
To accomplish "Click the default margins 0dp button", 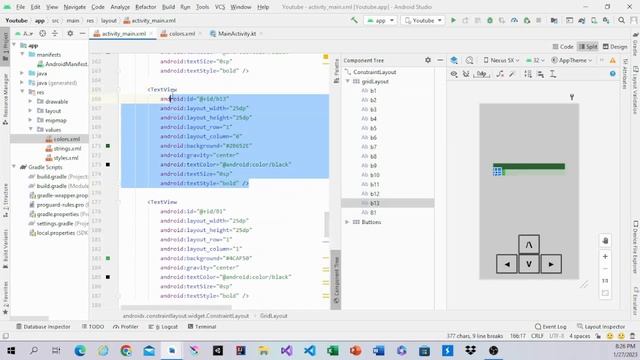I will 482,74.
